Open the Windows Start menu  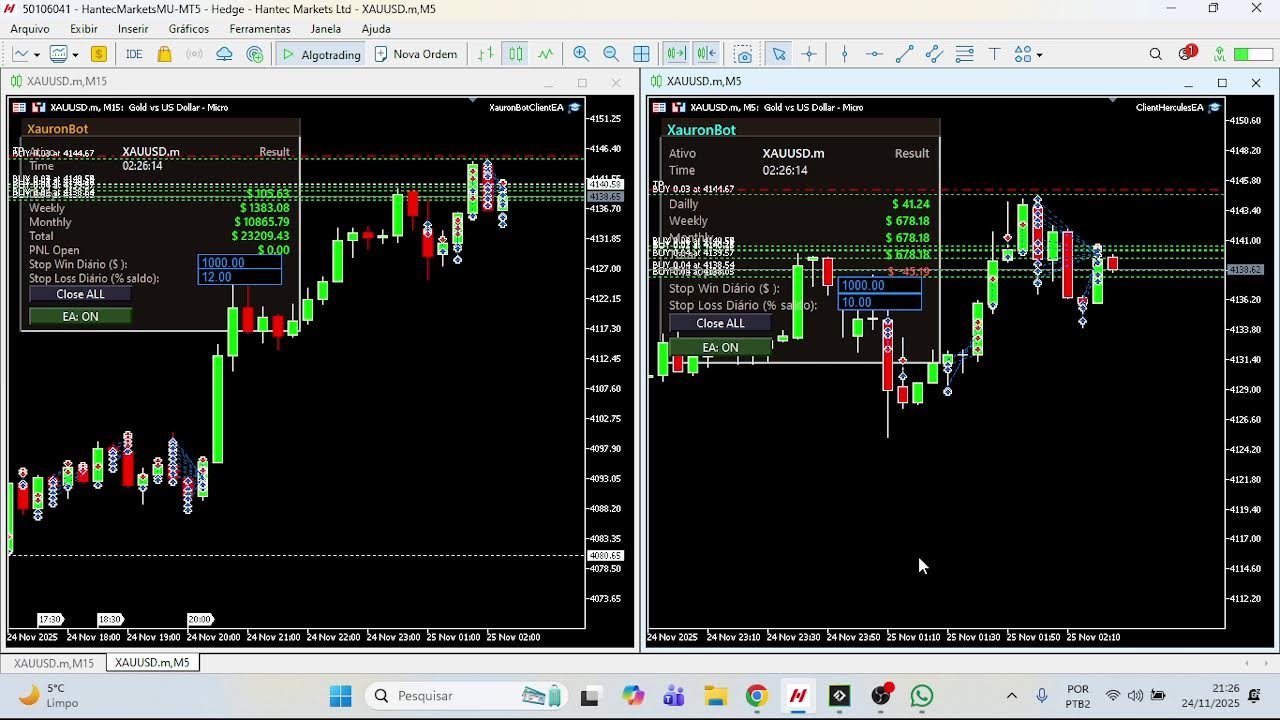click(x=340, y=695)
